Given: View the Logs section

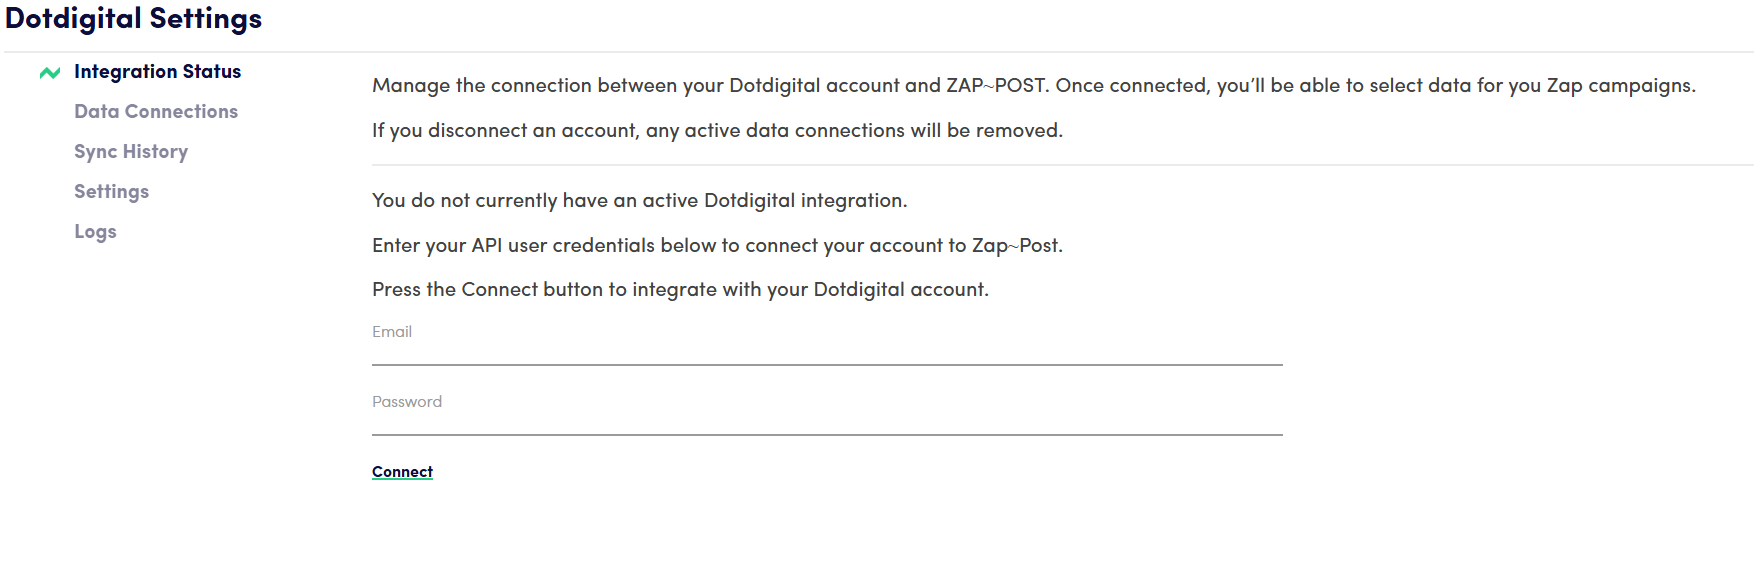Looking at the screenshot, I should click(x=95, y=232).
